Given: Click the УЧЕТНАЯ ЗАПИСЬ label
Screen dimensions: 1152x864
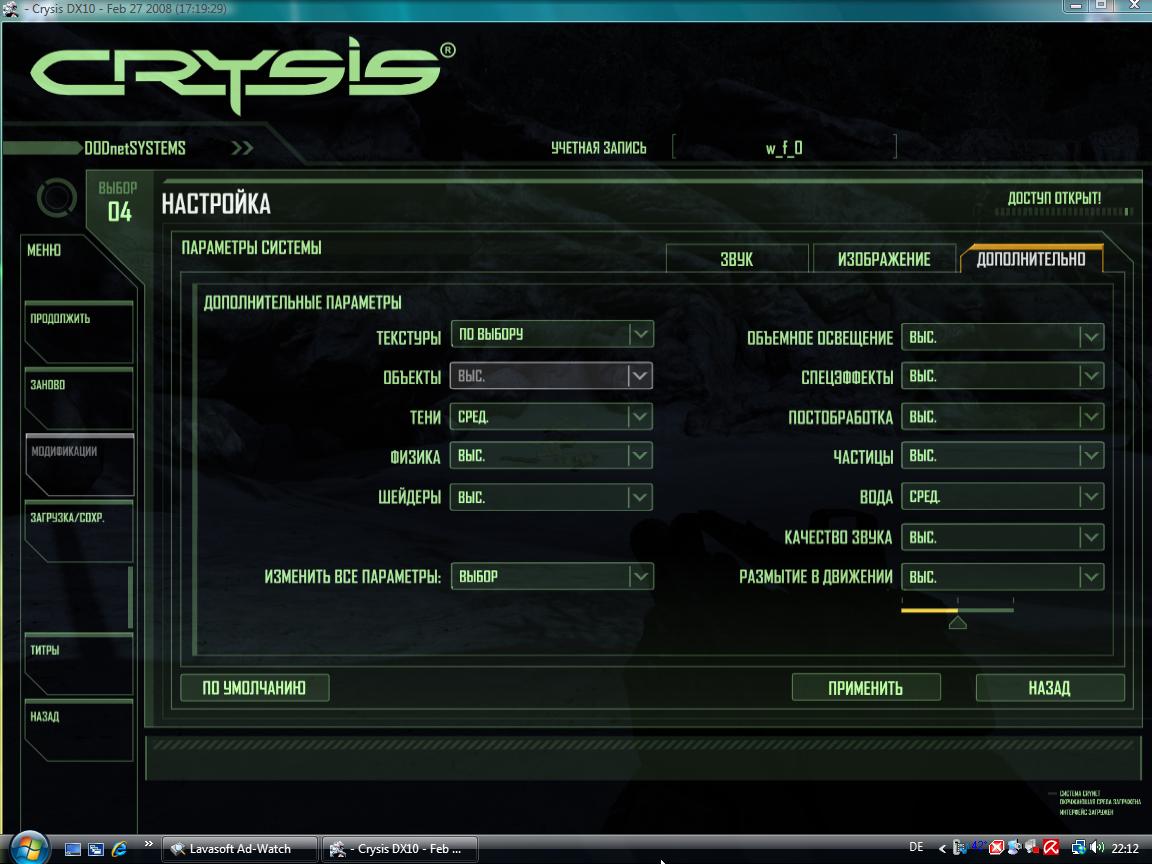Looking at the screenshot, I should [599, 148].
